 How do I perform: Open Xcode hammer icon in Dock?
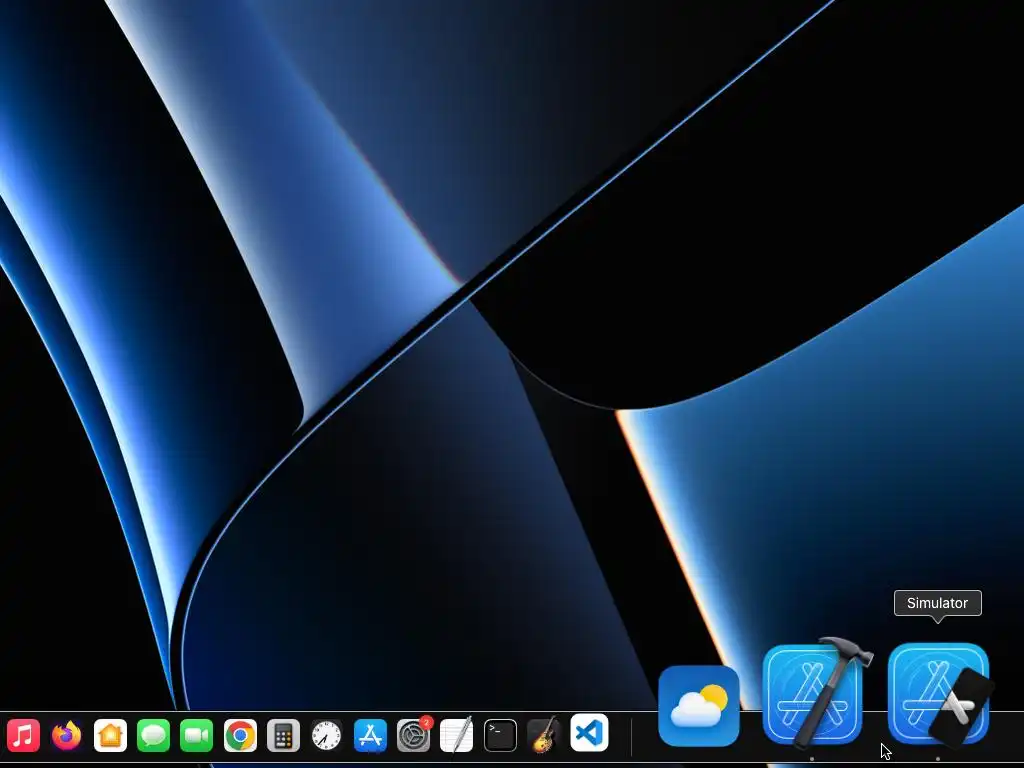tap(814, 694)
